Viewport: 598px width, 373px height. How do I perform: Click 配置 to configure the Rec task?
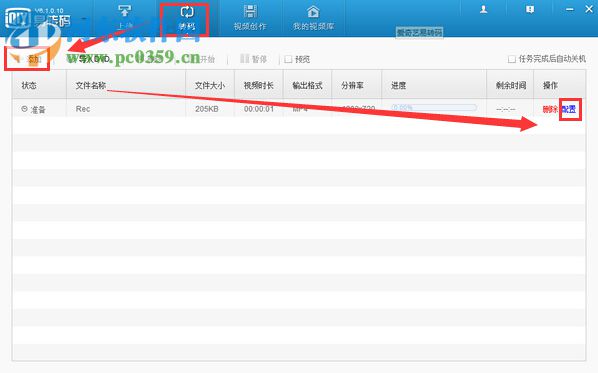click(x=569, y=109)
